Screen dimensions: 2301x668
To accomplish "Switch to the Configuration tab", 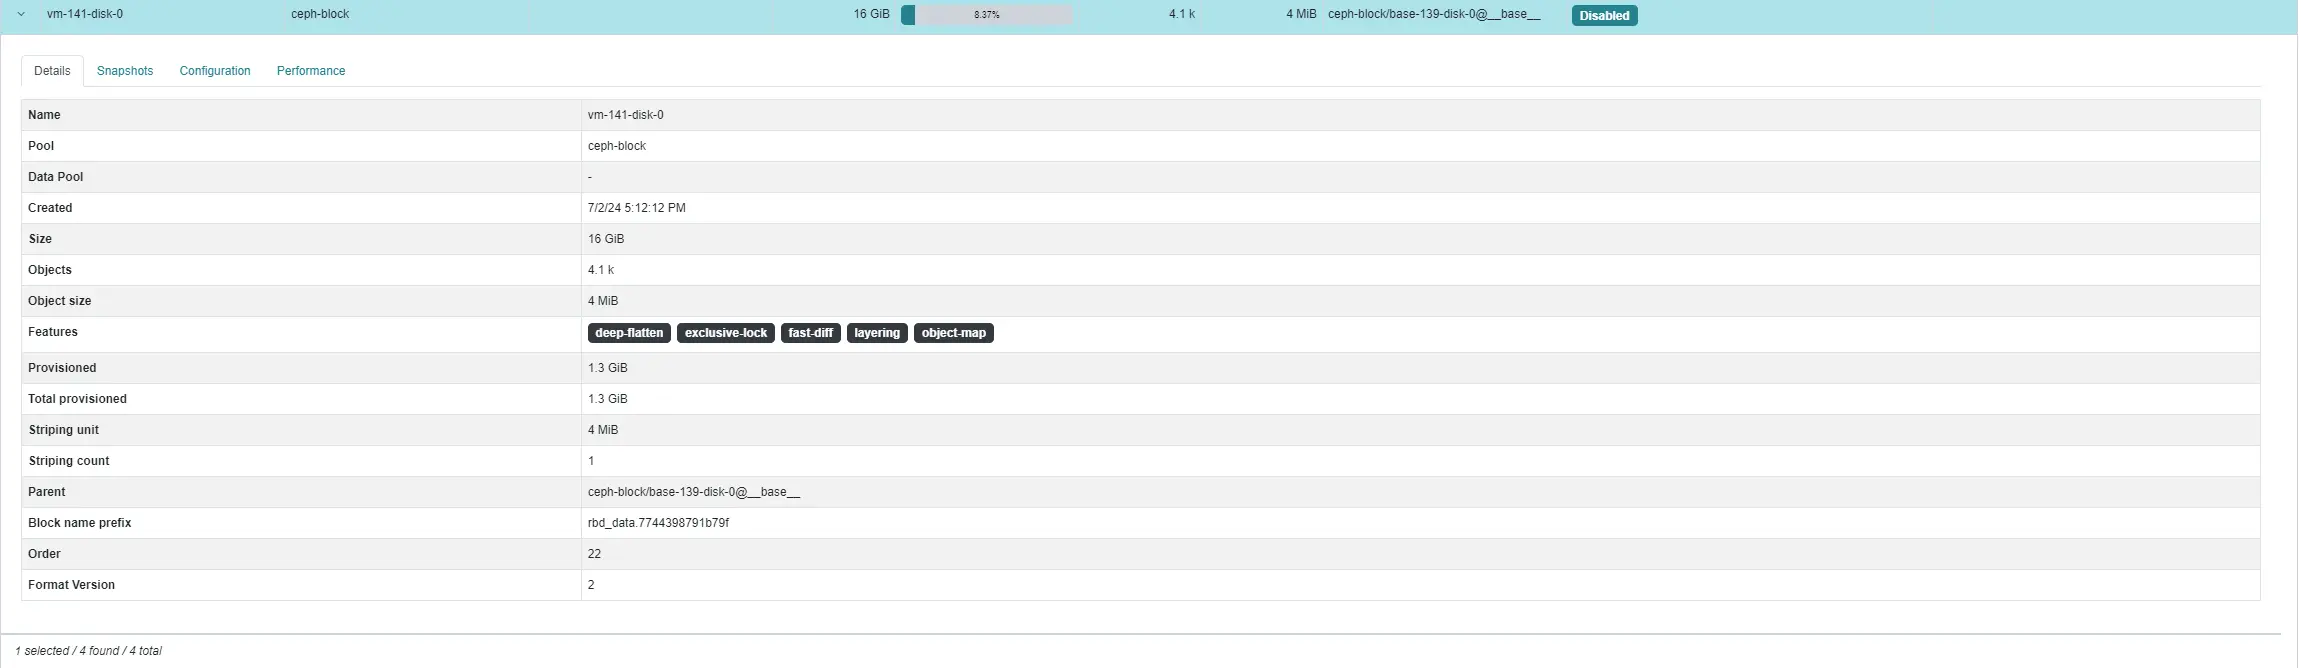I will coord(215,71).
